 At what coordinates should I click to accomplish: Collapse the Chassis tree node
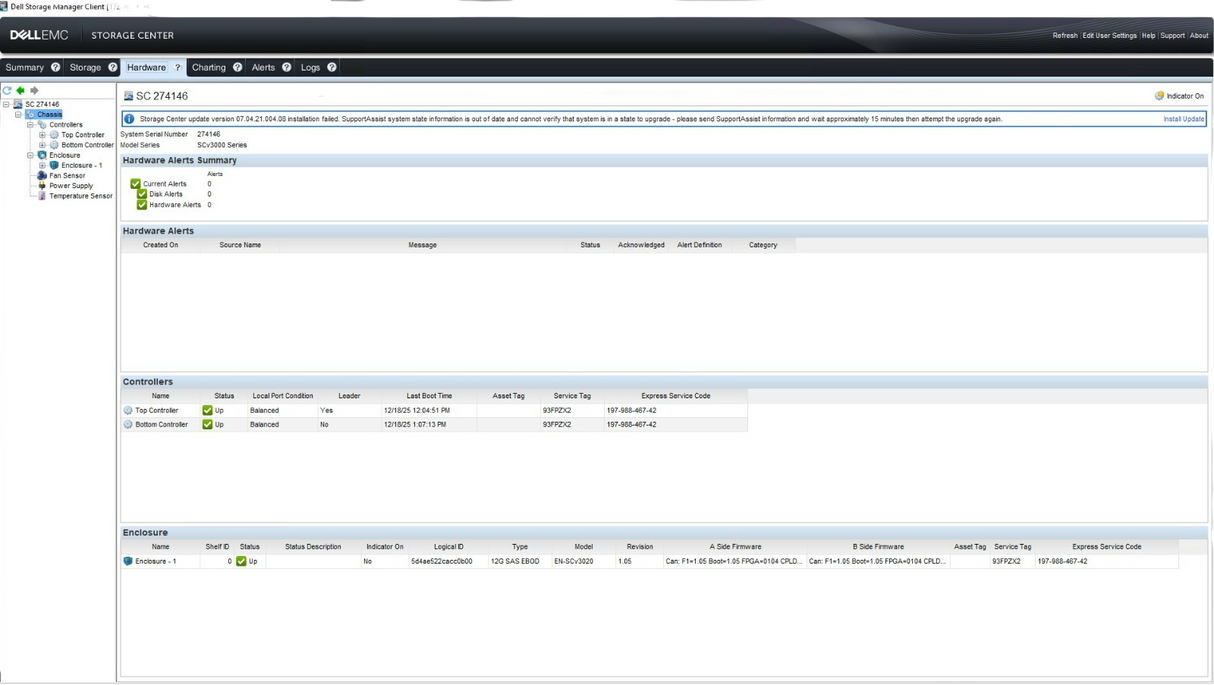pos(18,114)
